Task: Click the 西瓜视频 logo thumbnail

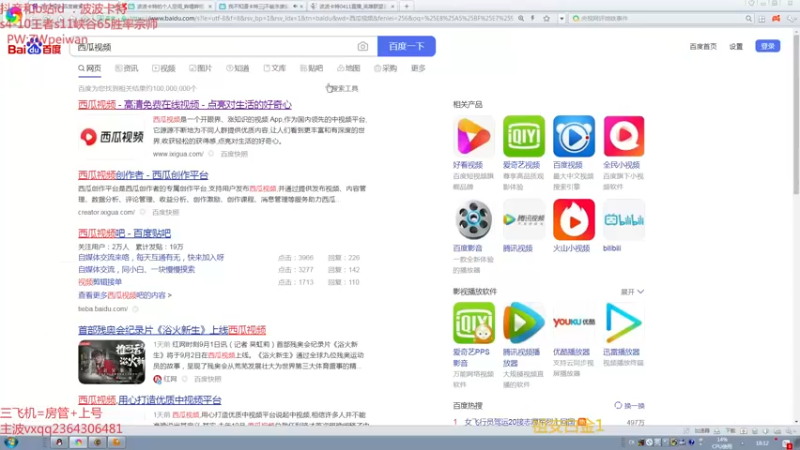Action: point(112,137)
